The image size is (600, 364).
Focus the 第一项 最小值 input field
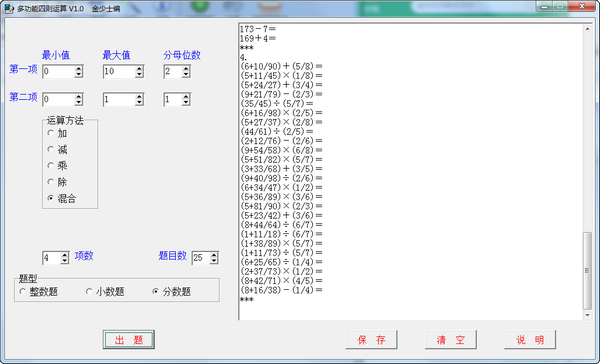click(x=59, y=72)
